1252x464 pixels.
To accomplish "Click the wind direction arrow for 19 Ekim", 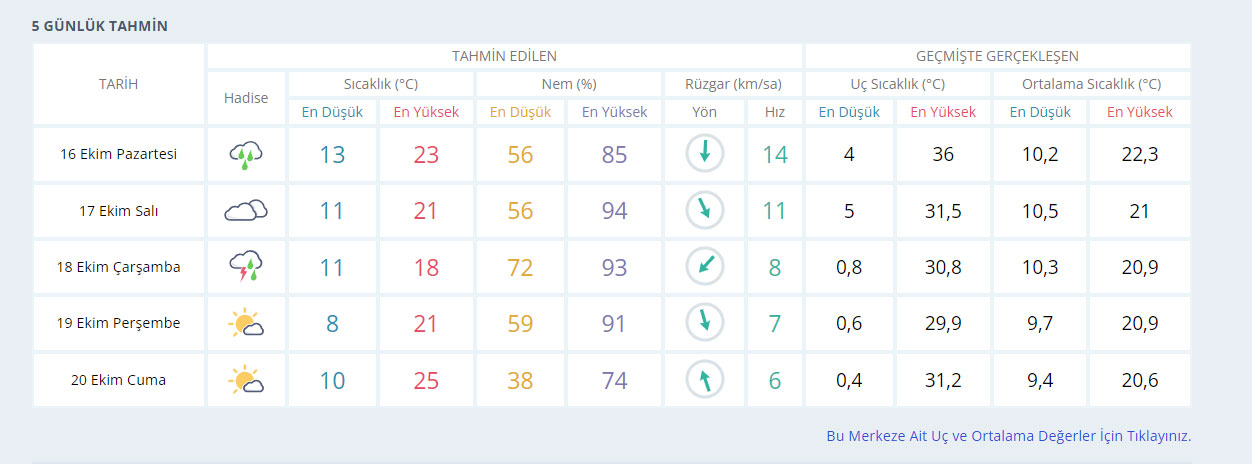I will [704, 323].
